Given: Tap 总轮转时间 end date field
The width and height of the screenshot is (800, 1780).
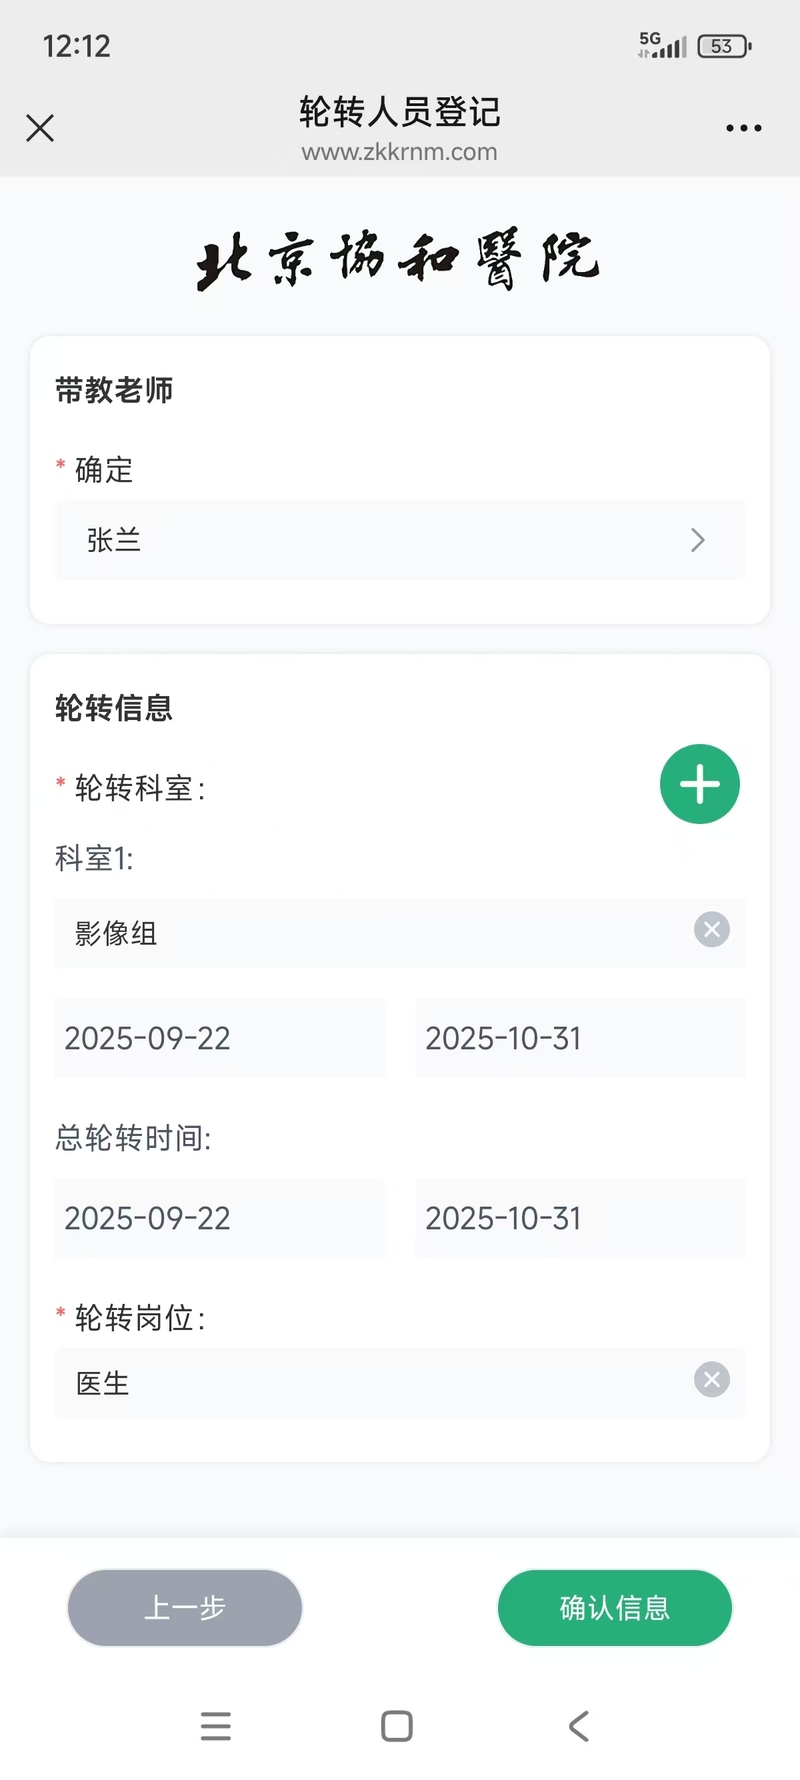Looking at the screenshot, I should pyautogui.click(x=580, y=1218).
